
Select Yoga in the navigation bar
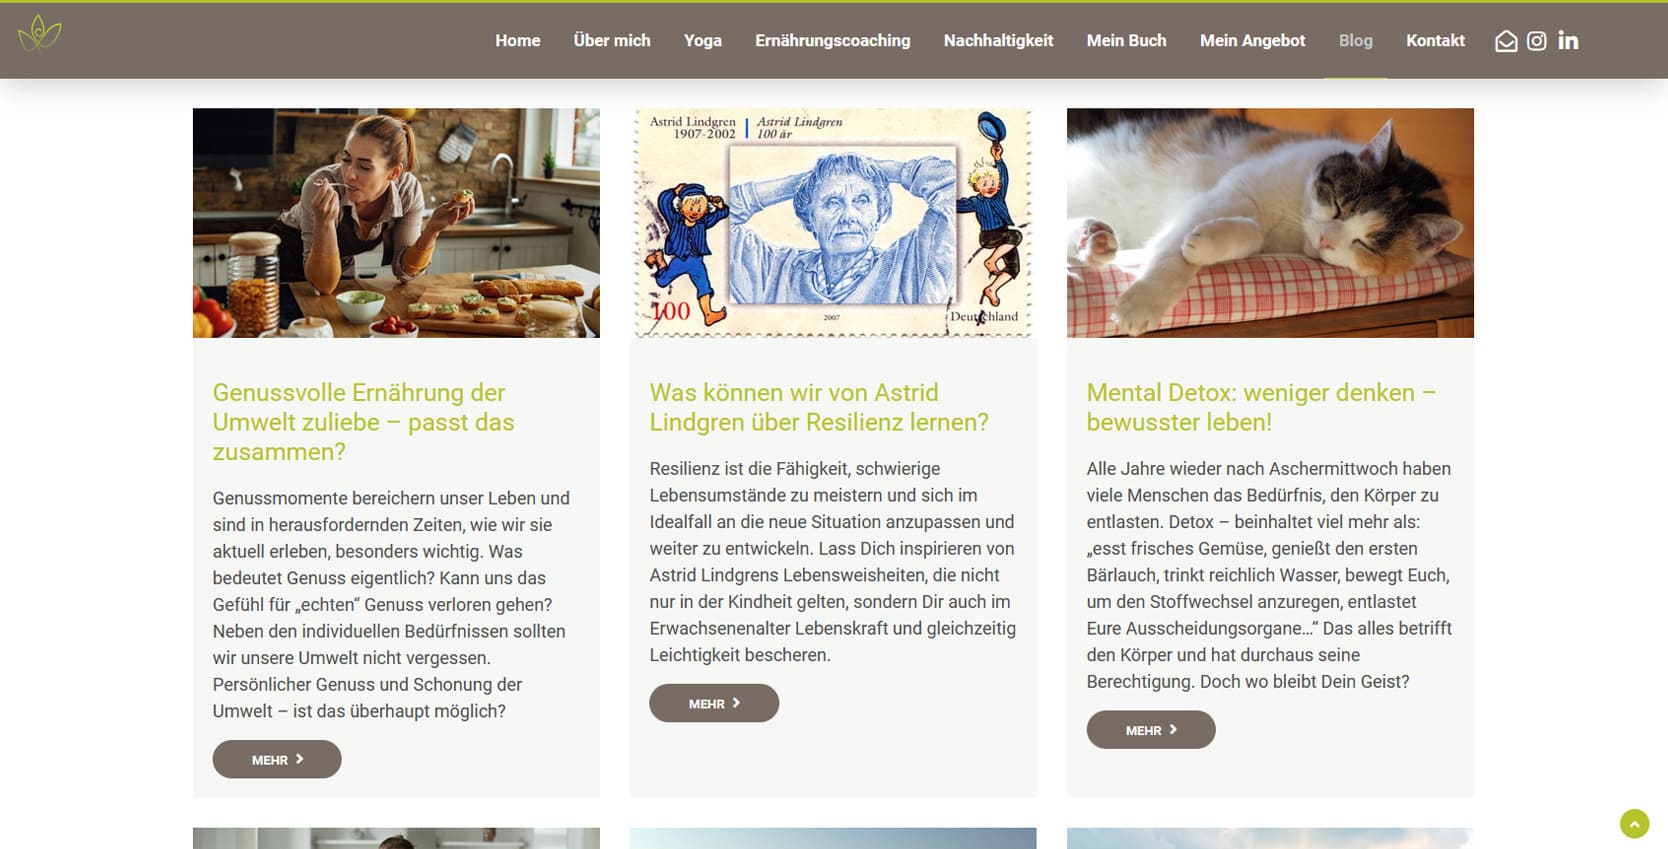[x=702, y=41]
